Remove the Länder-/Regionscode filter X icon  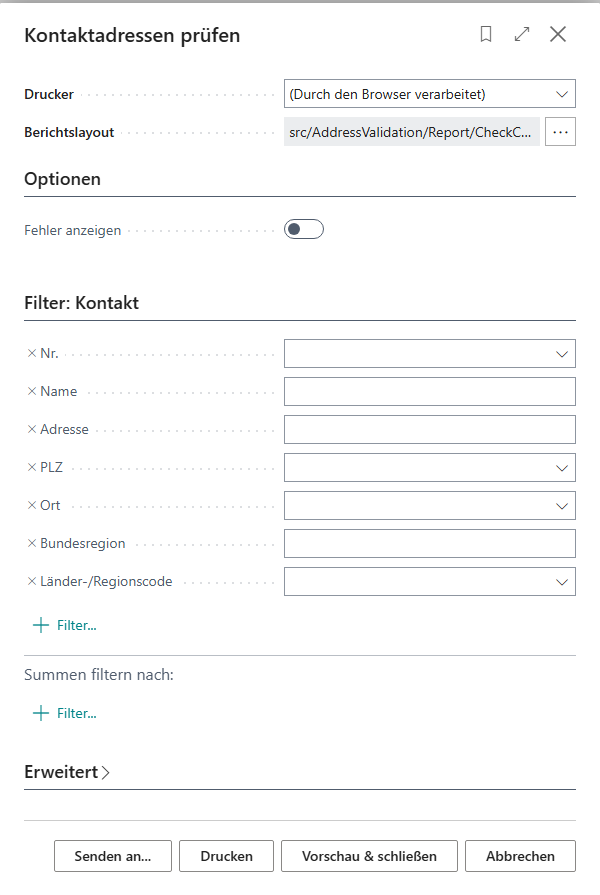tap(32, 582)
